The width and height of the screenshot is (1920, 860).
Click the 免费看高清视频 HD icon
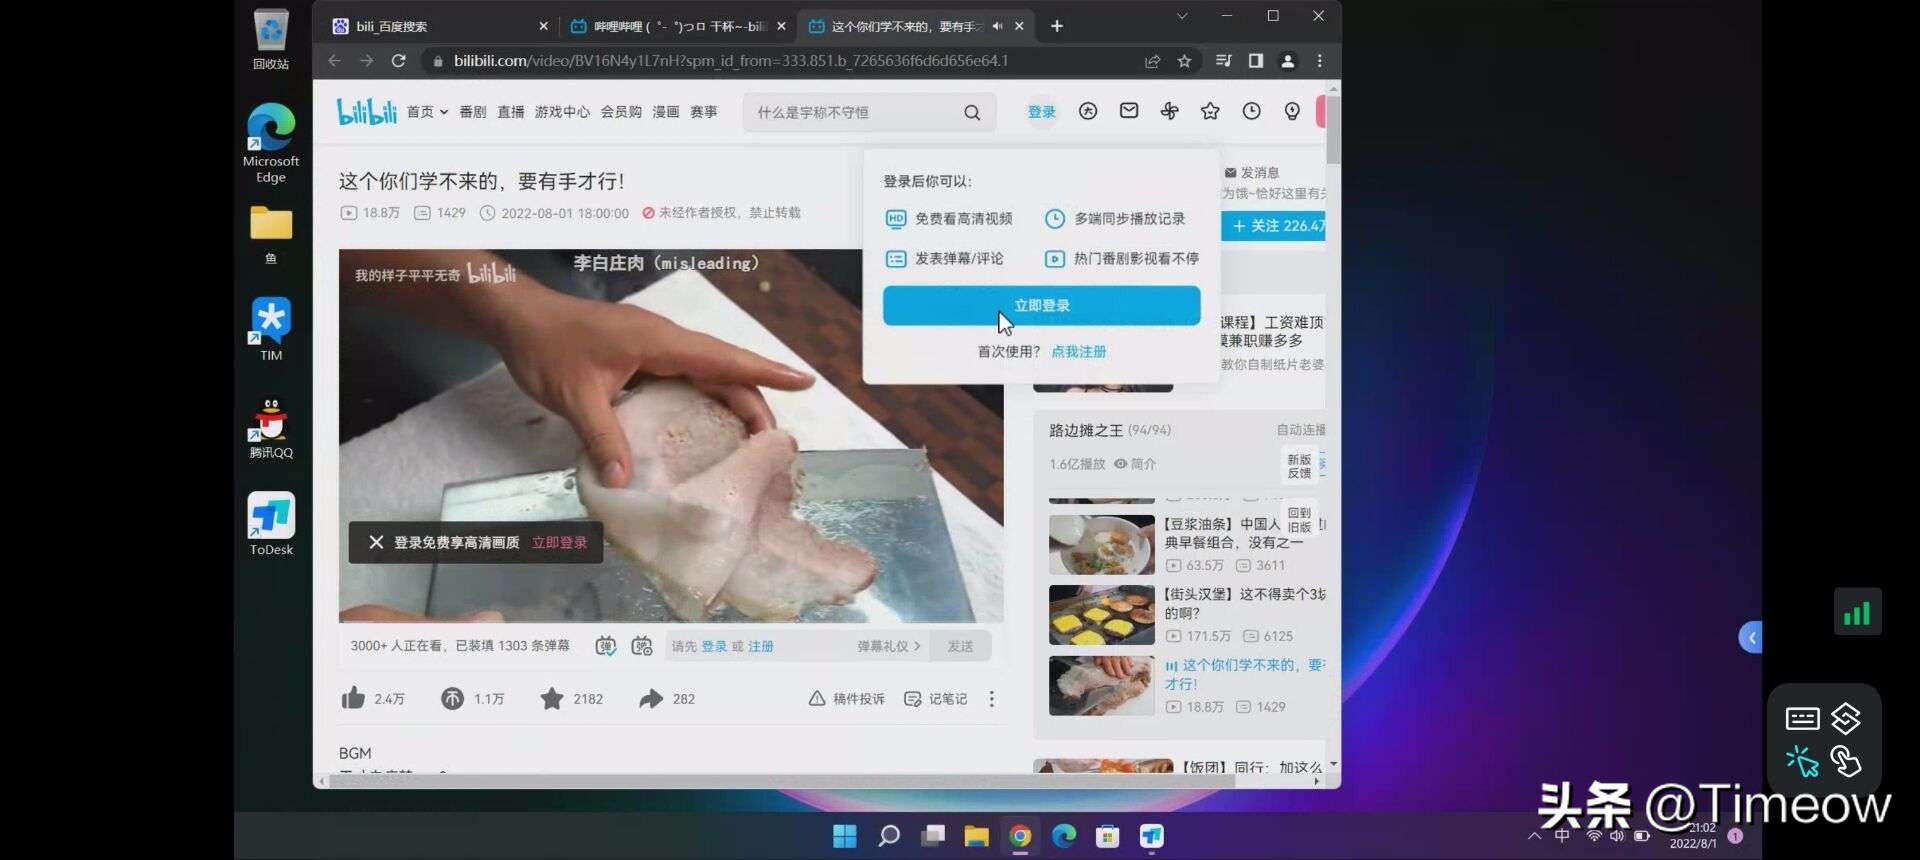(896, 219)
